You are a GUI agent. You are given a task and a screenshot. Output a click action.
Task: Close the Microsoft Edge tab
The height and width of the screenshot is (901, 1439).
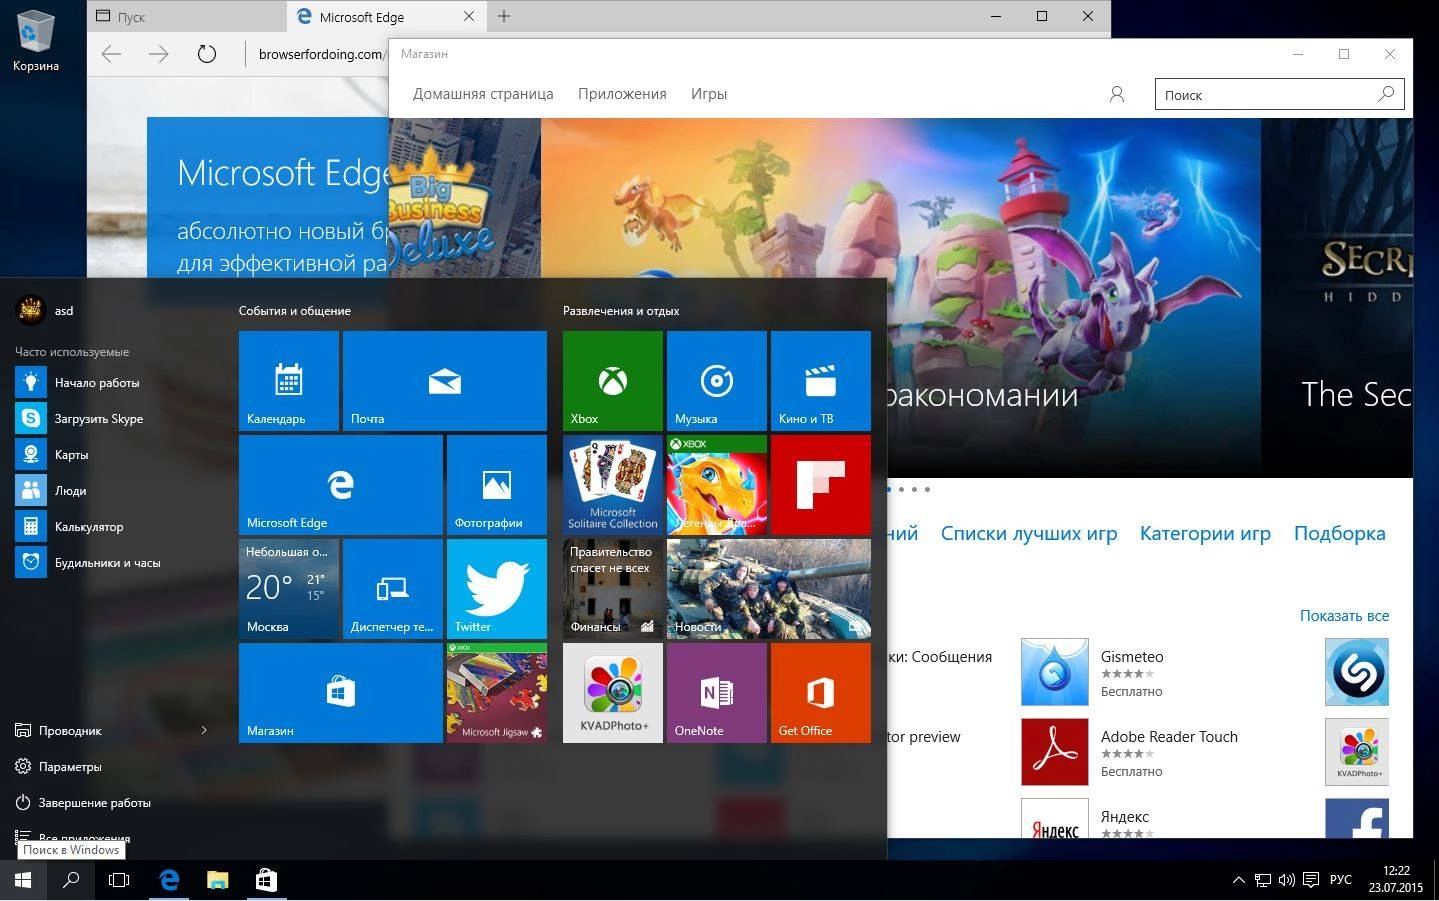click(x=469, y=16)
